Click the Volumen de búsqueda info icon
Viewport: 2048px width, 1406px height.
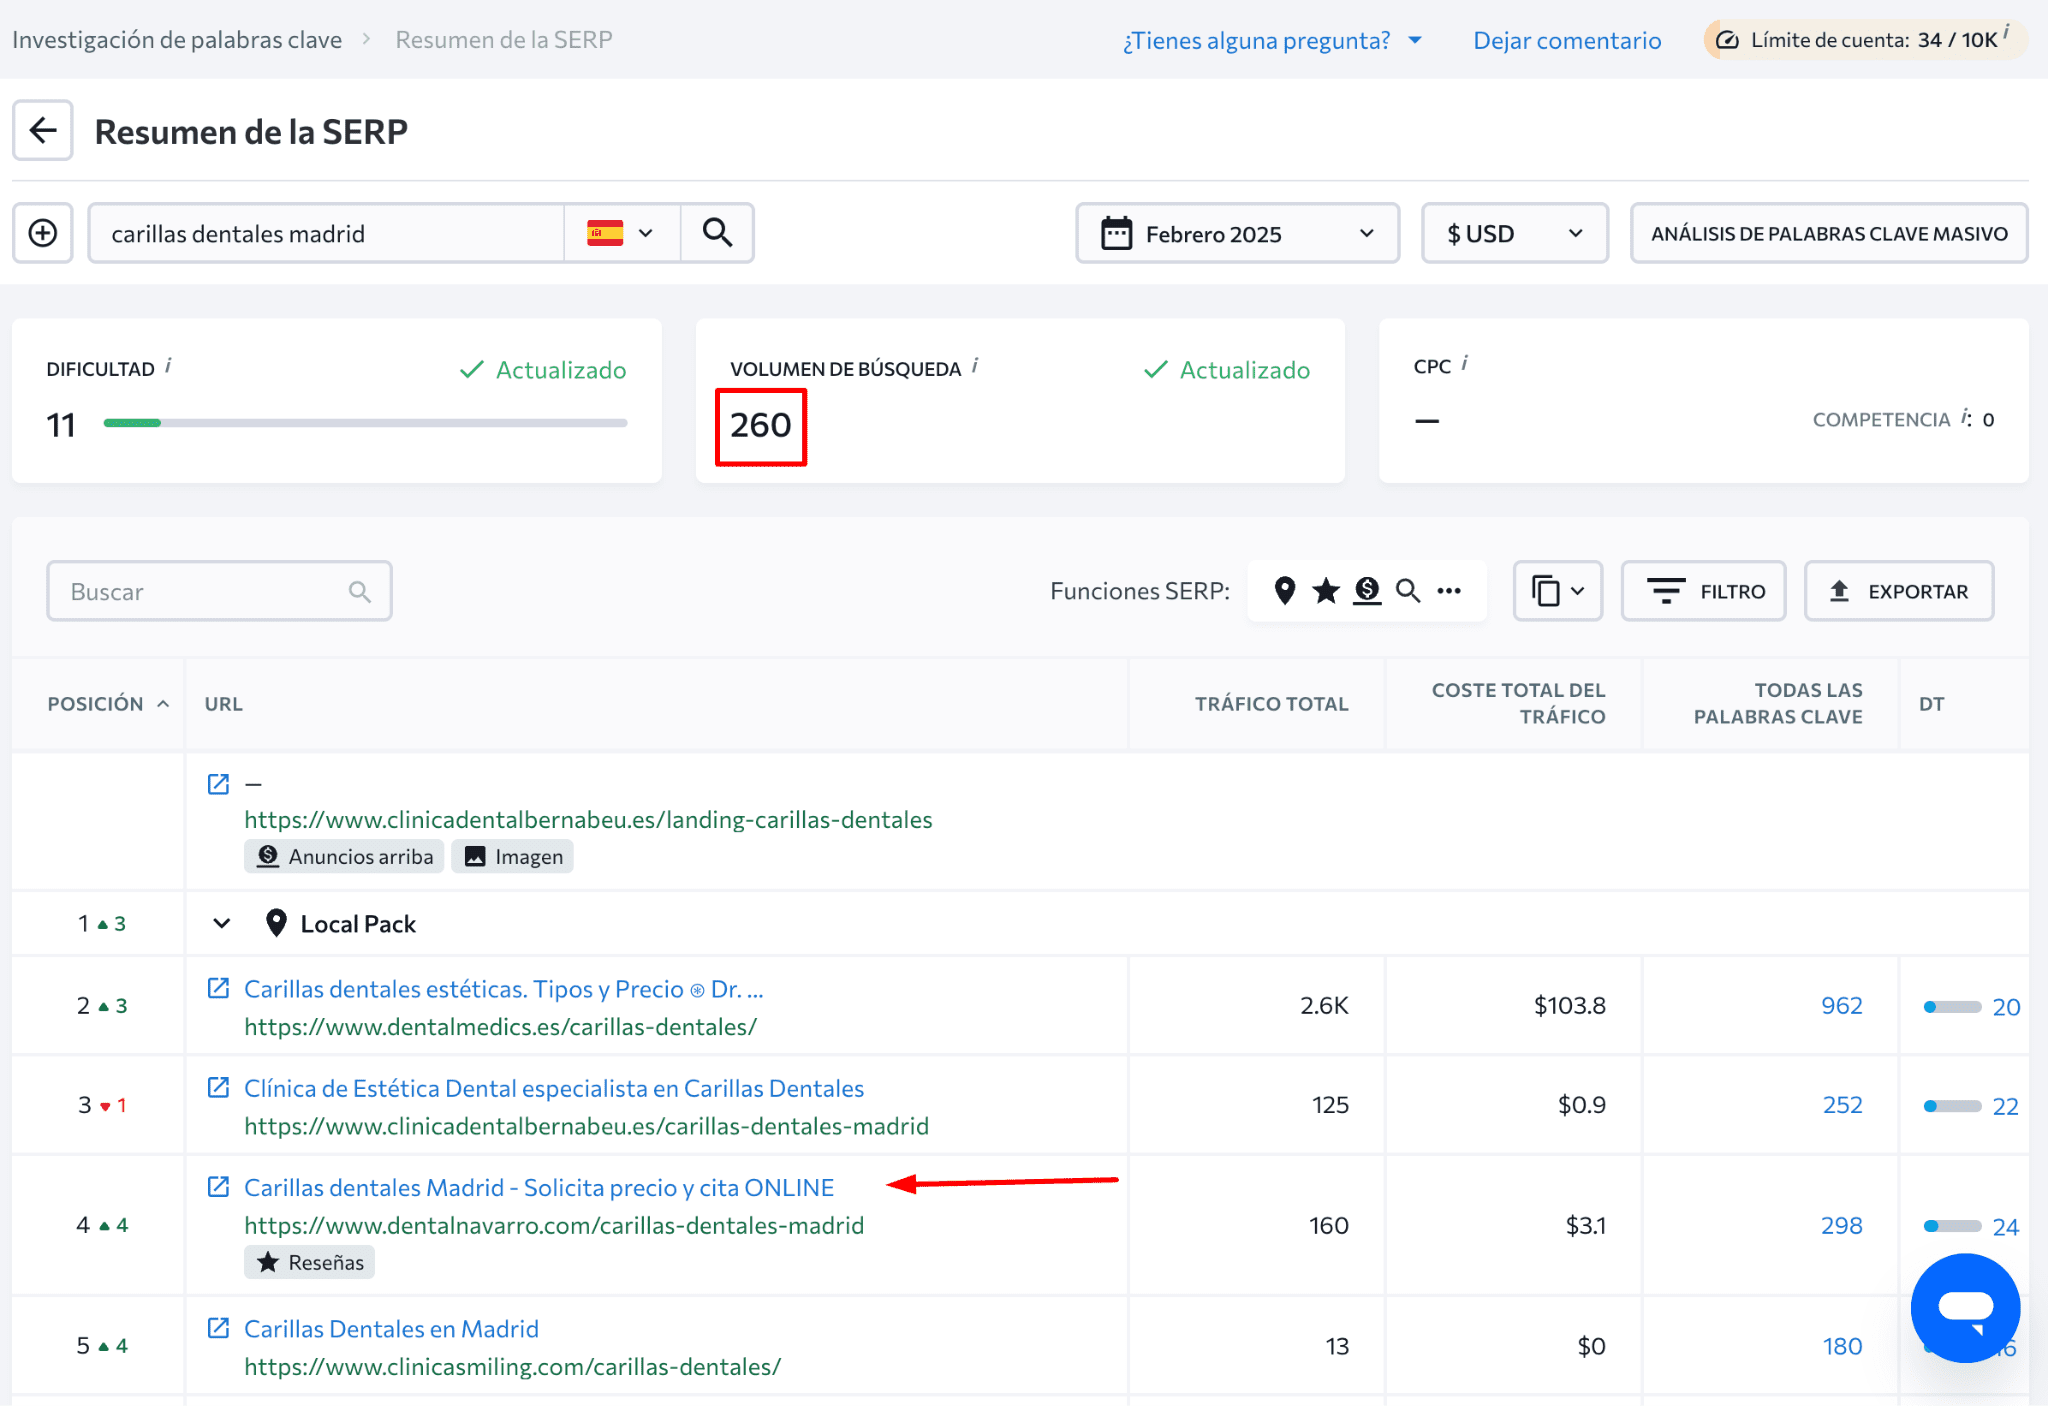pos(975,366)
